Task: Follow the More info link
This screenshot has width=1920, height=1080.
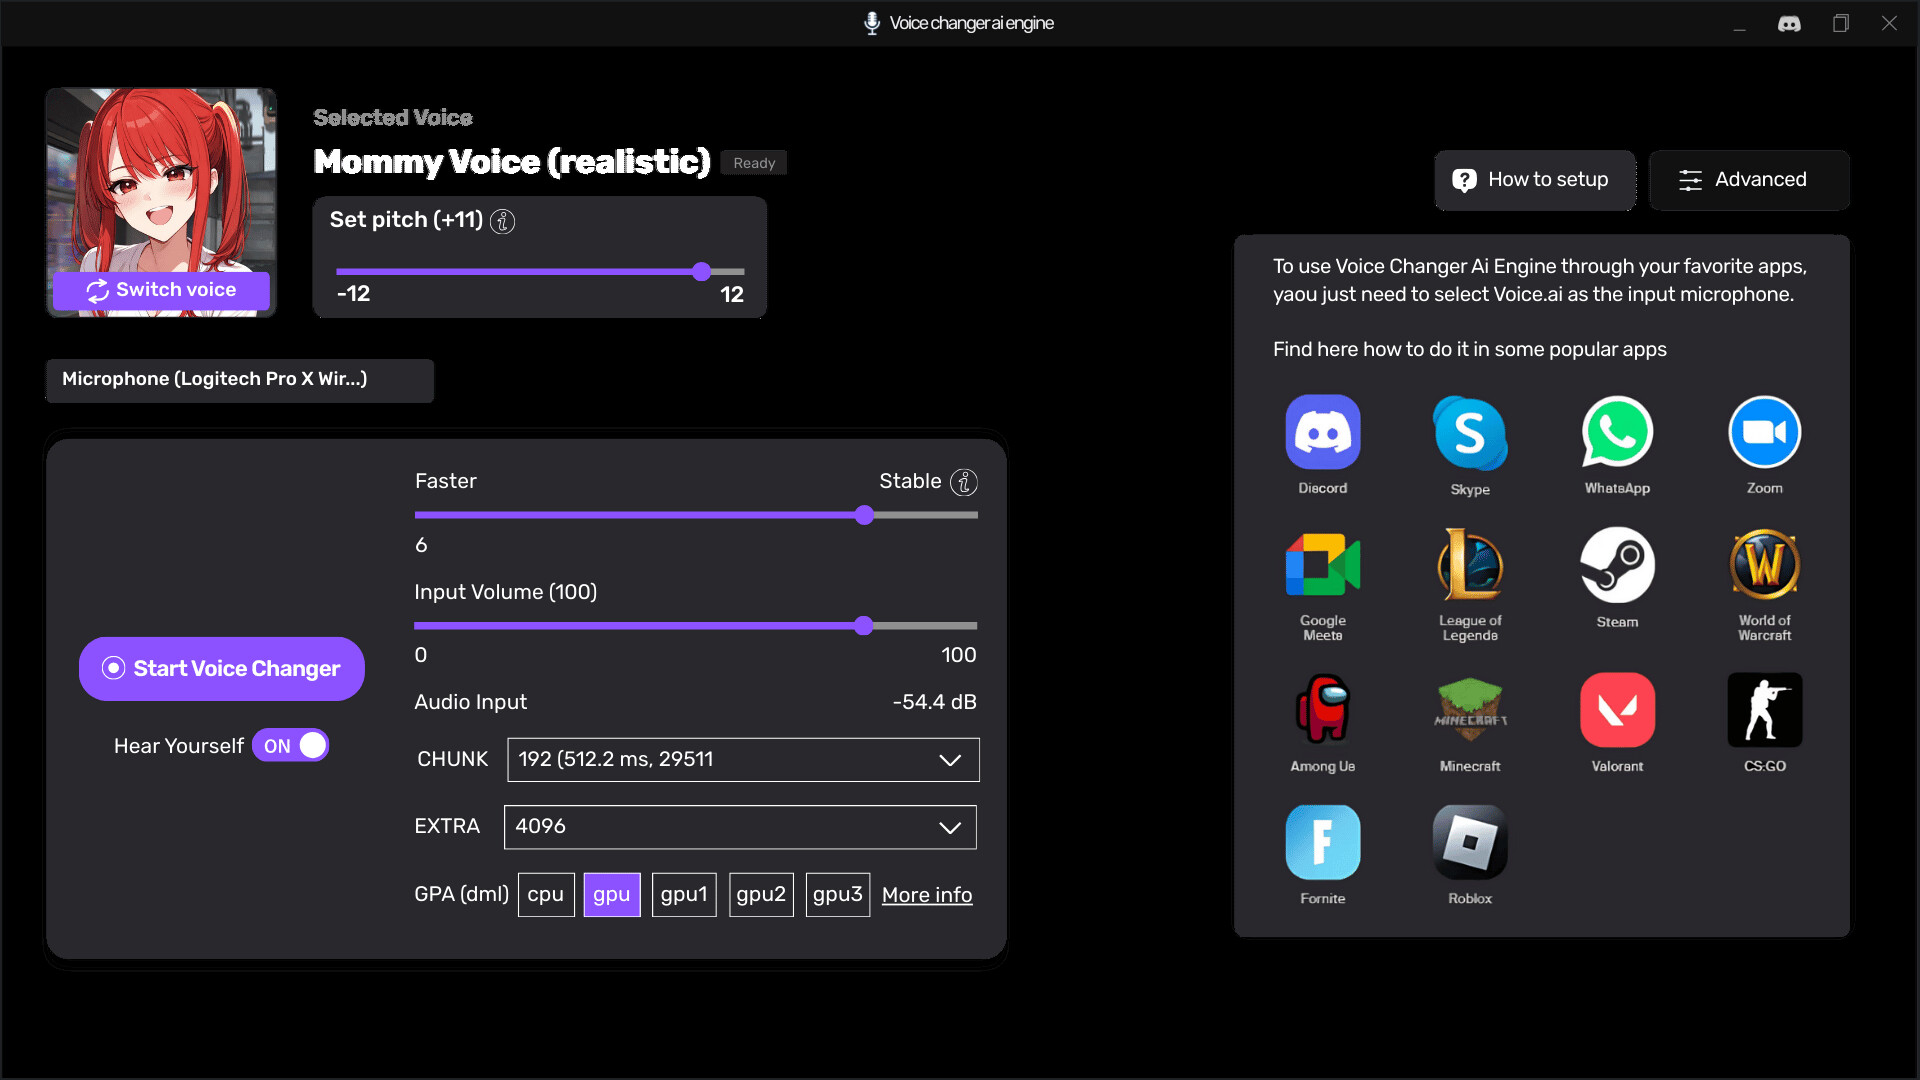Action: (926, 895)
